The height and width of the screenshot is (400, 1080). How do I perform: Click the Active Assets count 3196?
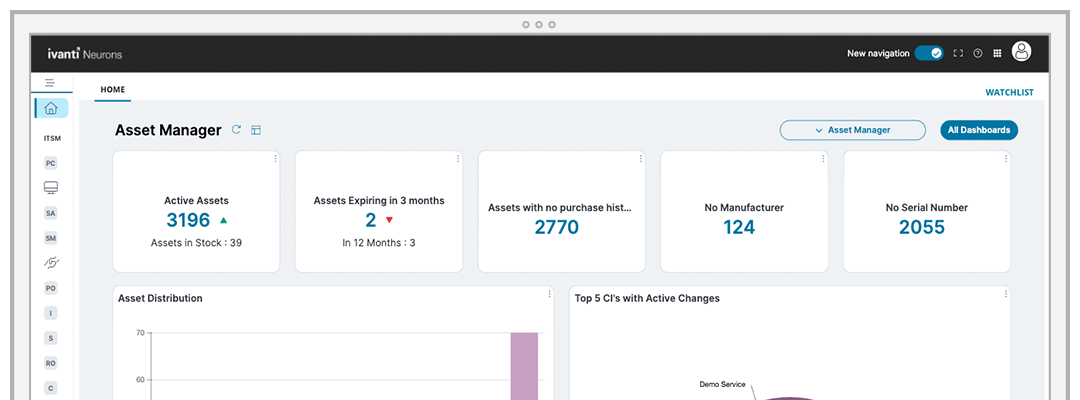coord(188,220)
